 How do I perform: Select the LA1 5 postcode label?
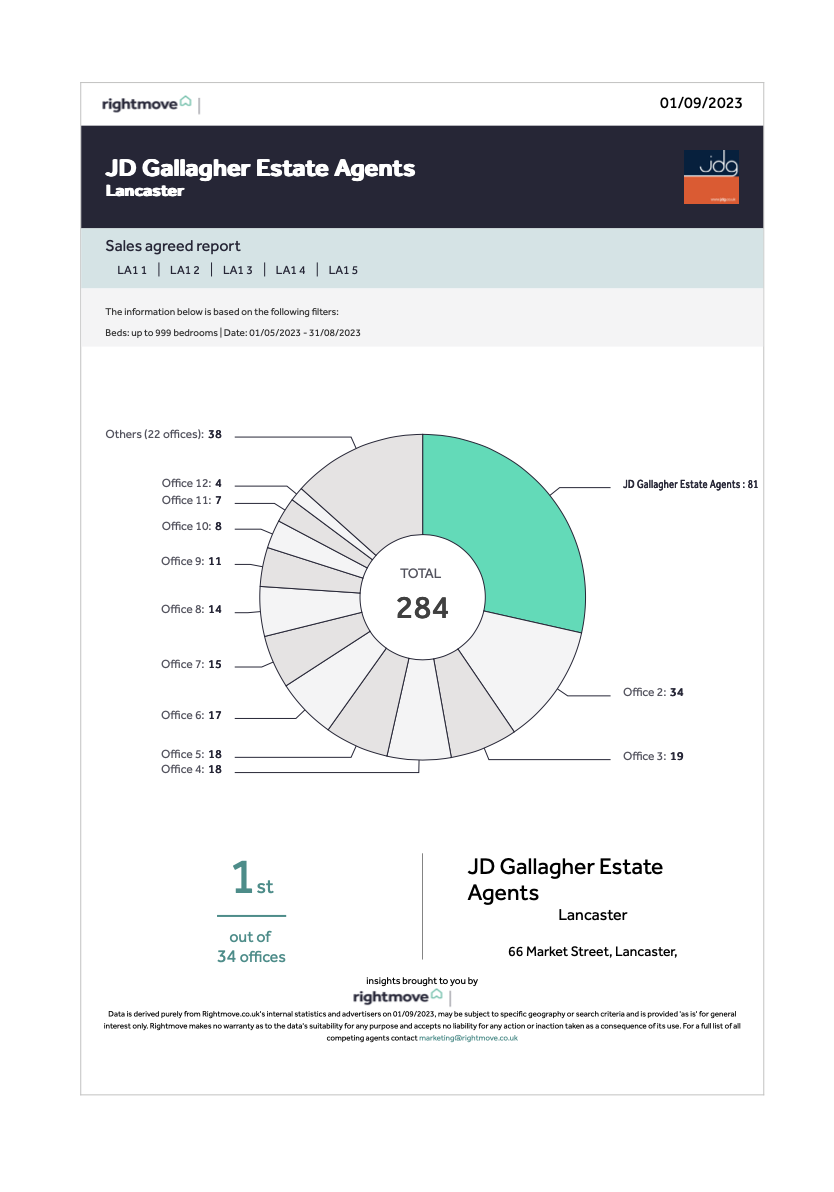343,270
